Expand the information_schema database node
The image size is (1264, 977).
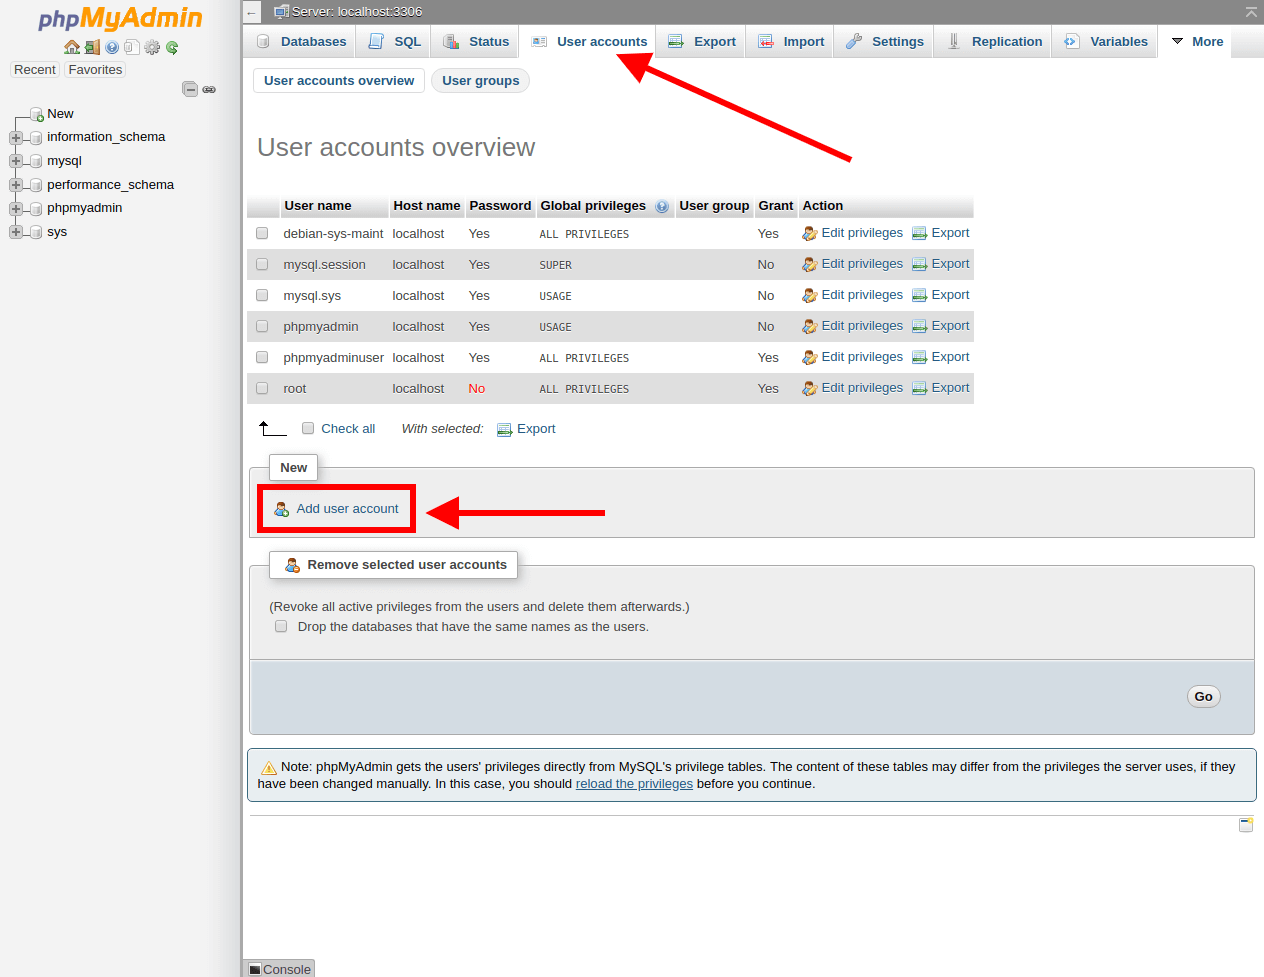[x=16, y=138]
